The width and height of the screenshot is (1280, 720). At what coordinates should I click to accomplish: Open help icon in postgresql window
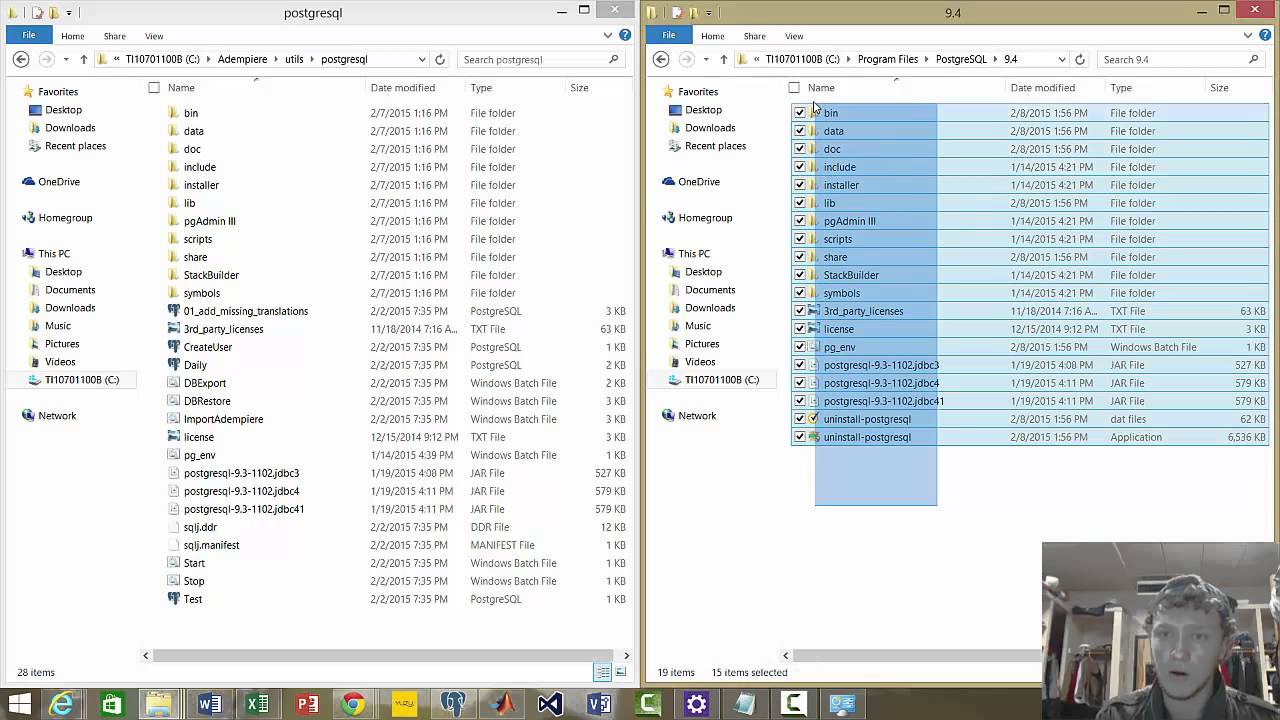coord(625,36)
